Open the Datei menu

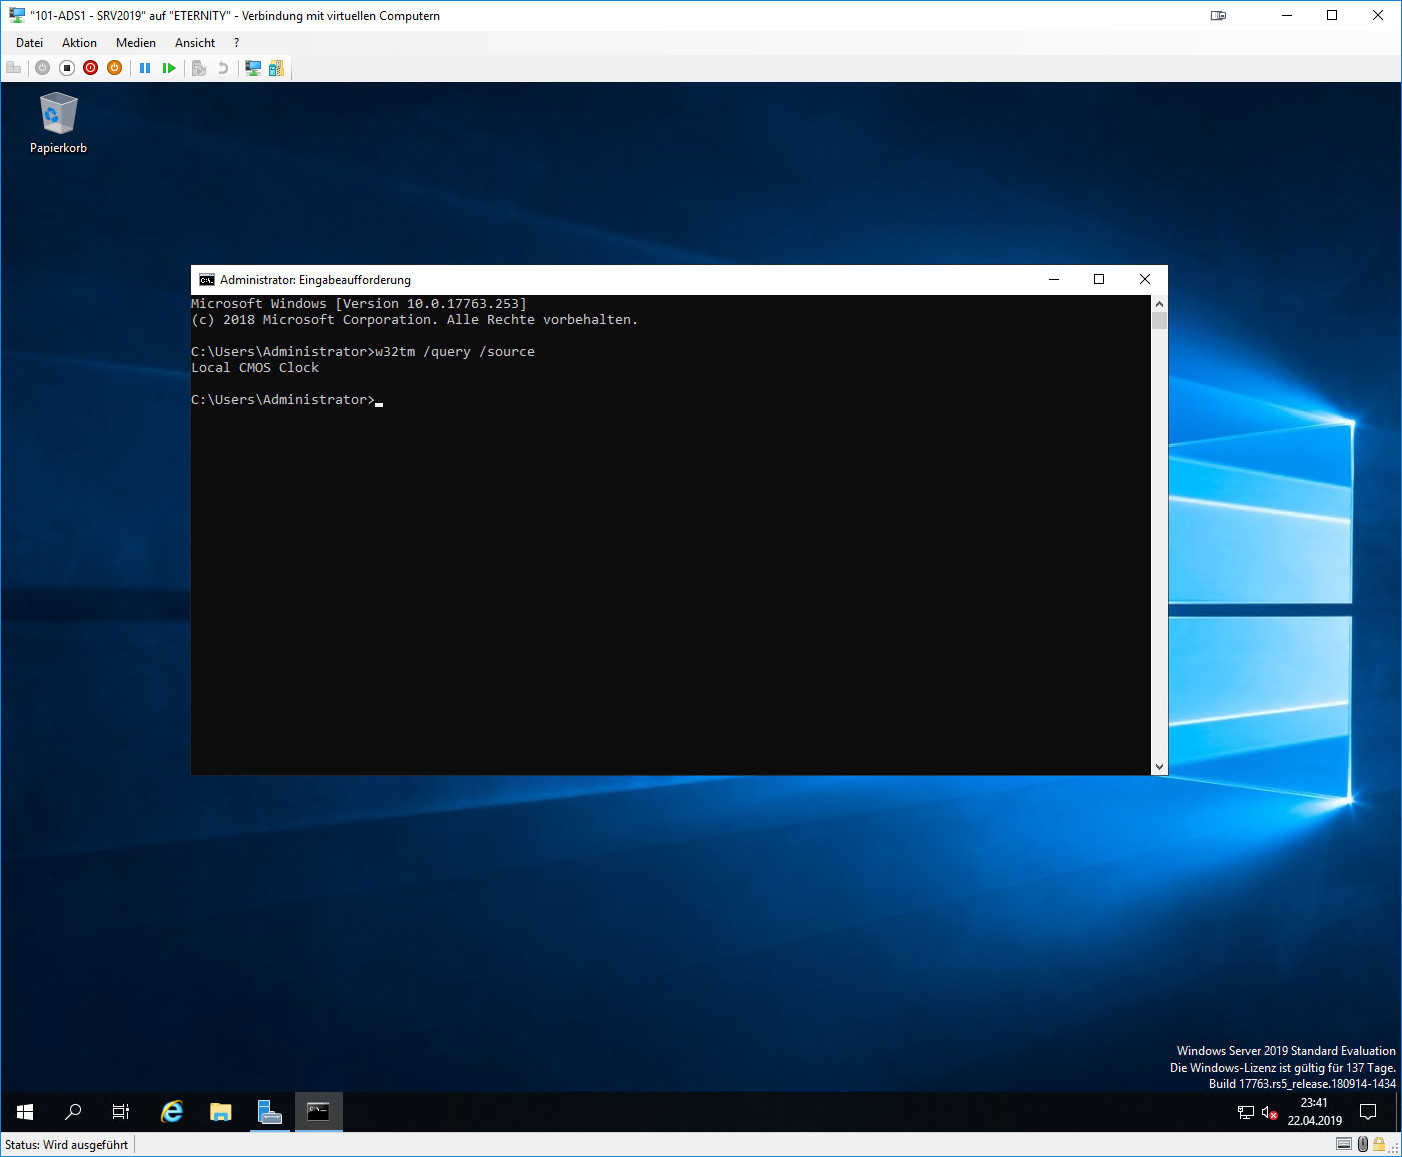coord(29,43)
